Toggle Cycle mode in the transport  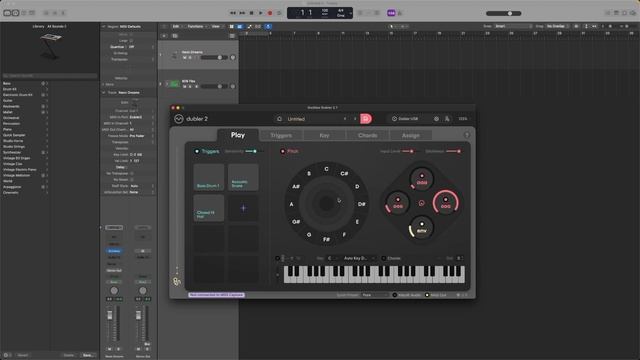pyautogui.click(x=279, y=13)
